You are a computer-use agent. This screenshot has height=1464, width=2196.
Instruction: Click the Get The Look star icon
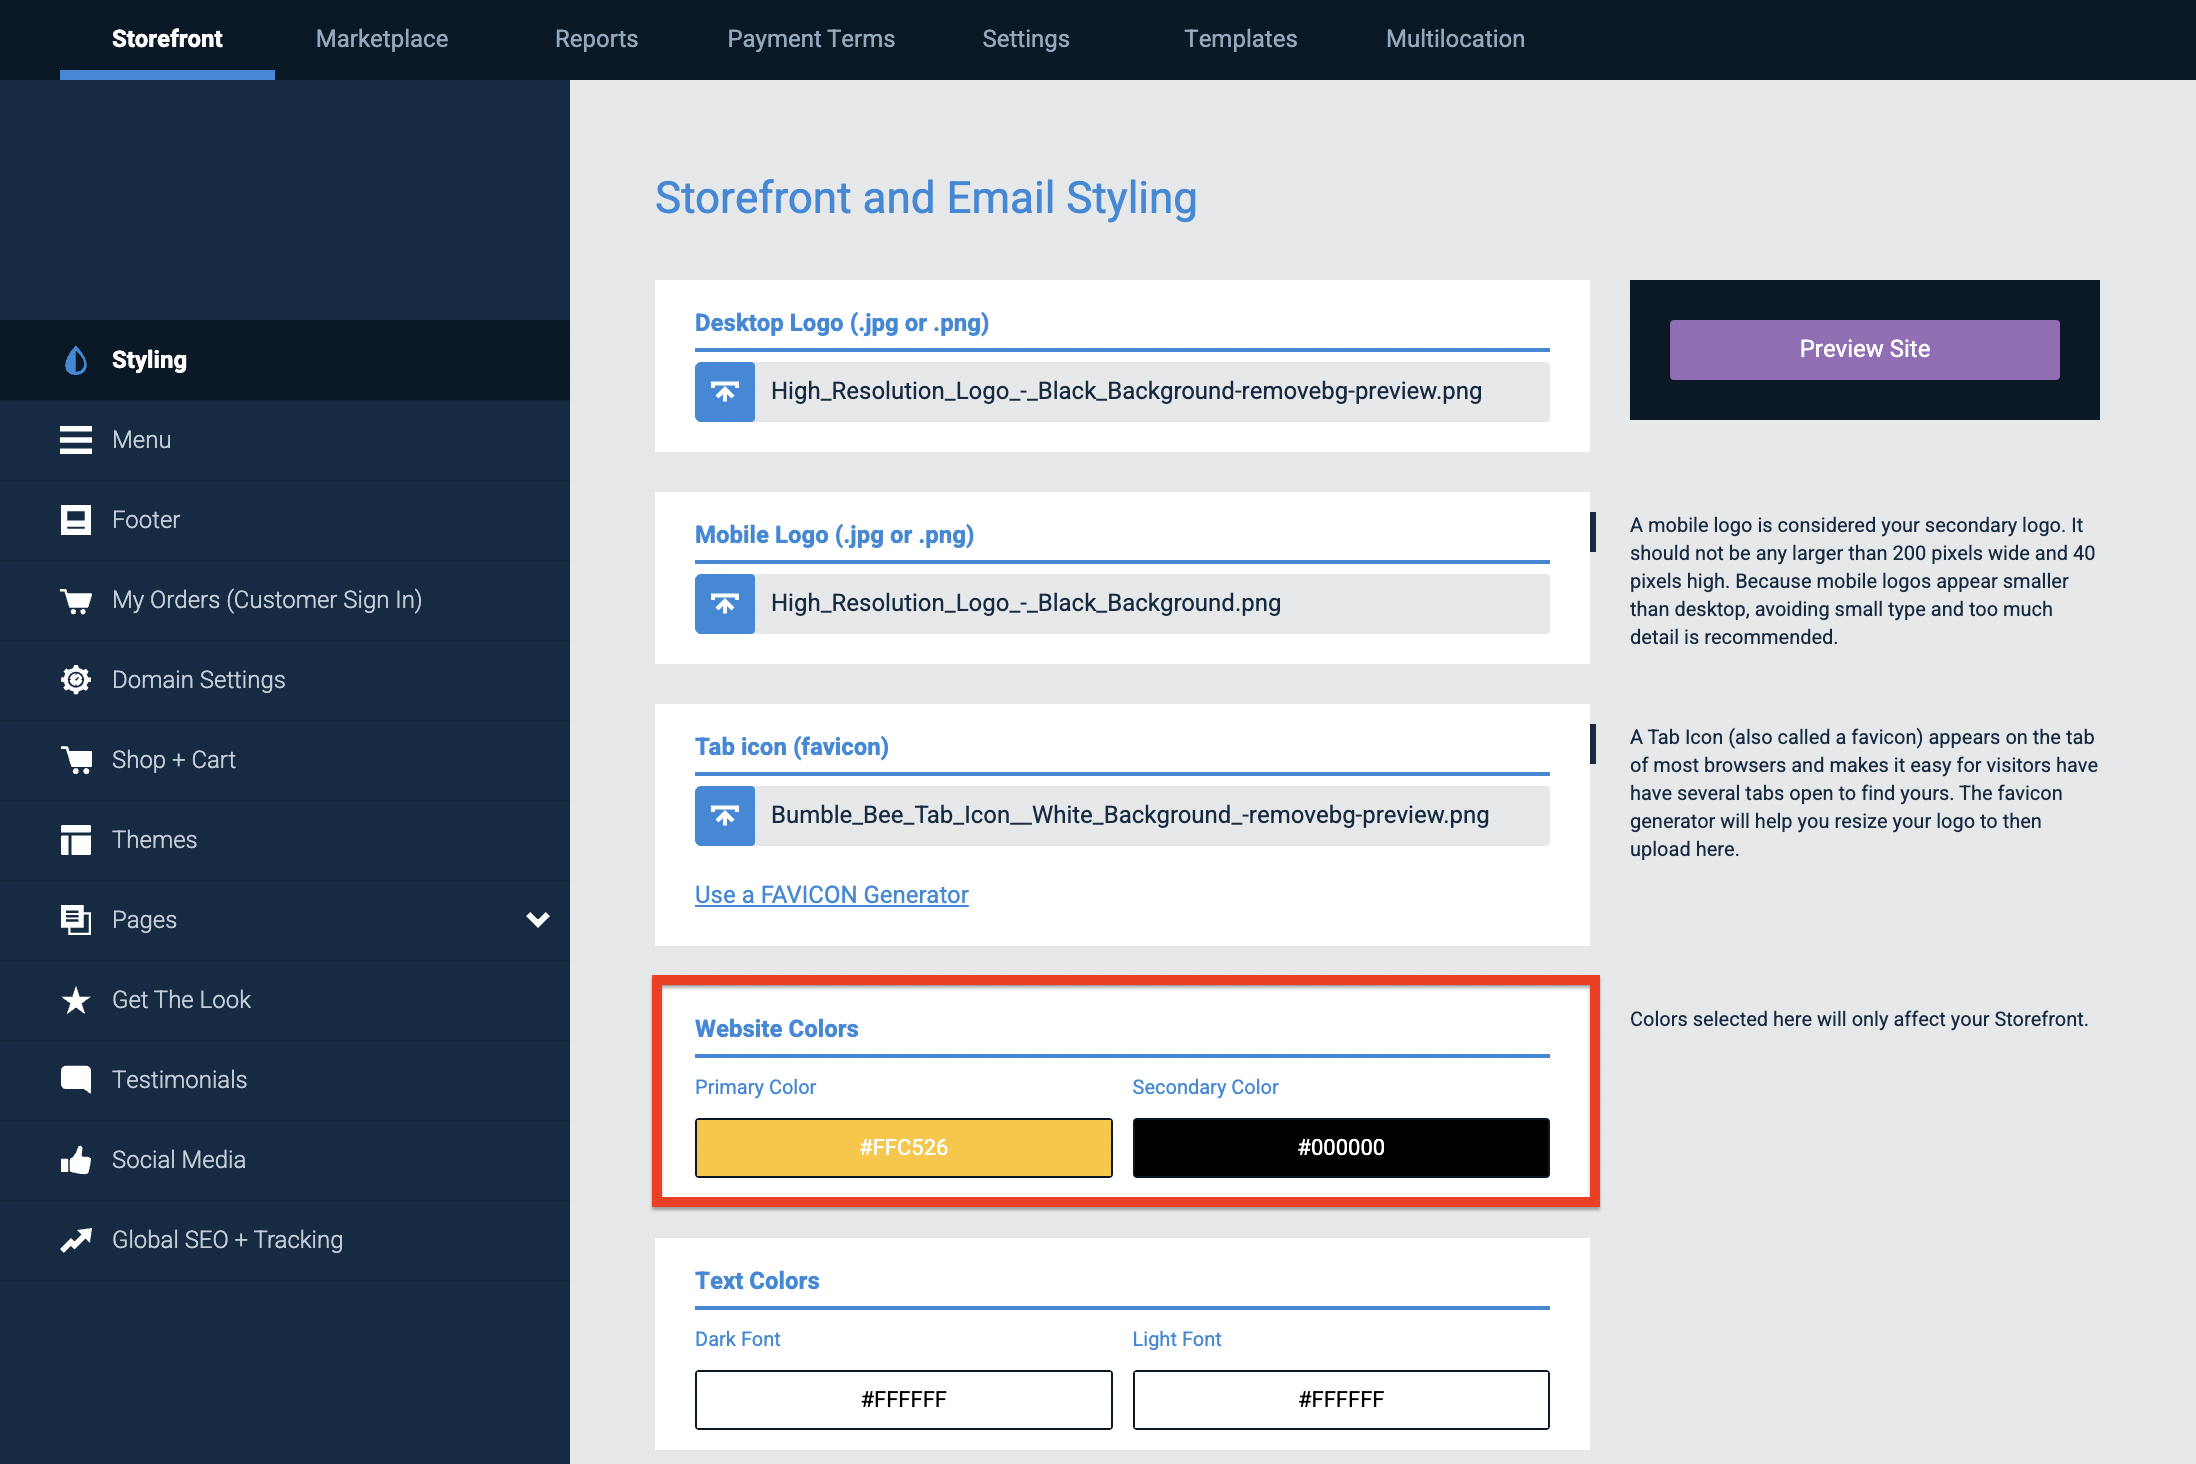tap(76, 999)
